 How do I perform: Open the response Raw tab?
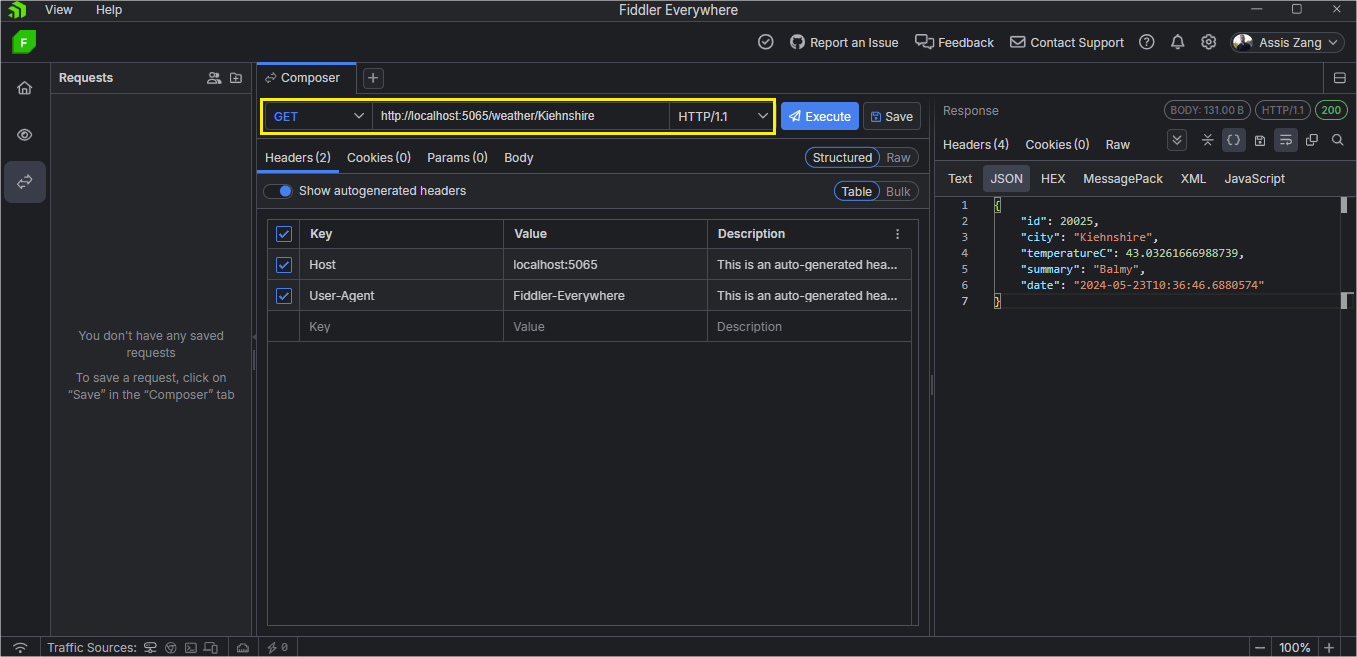coord(1118,144)
